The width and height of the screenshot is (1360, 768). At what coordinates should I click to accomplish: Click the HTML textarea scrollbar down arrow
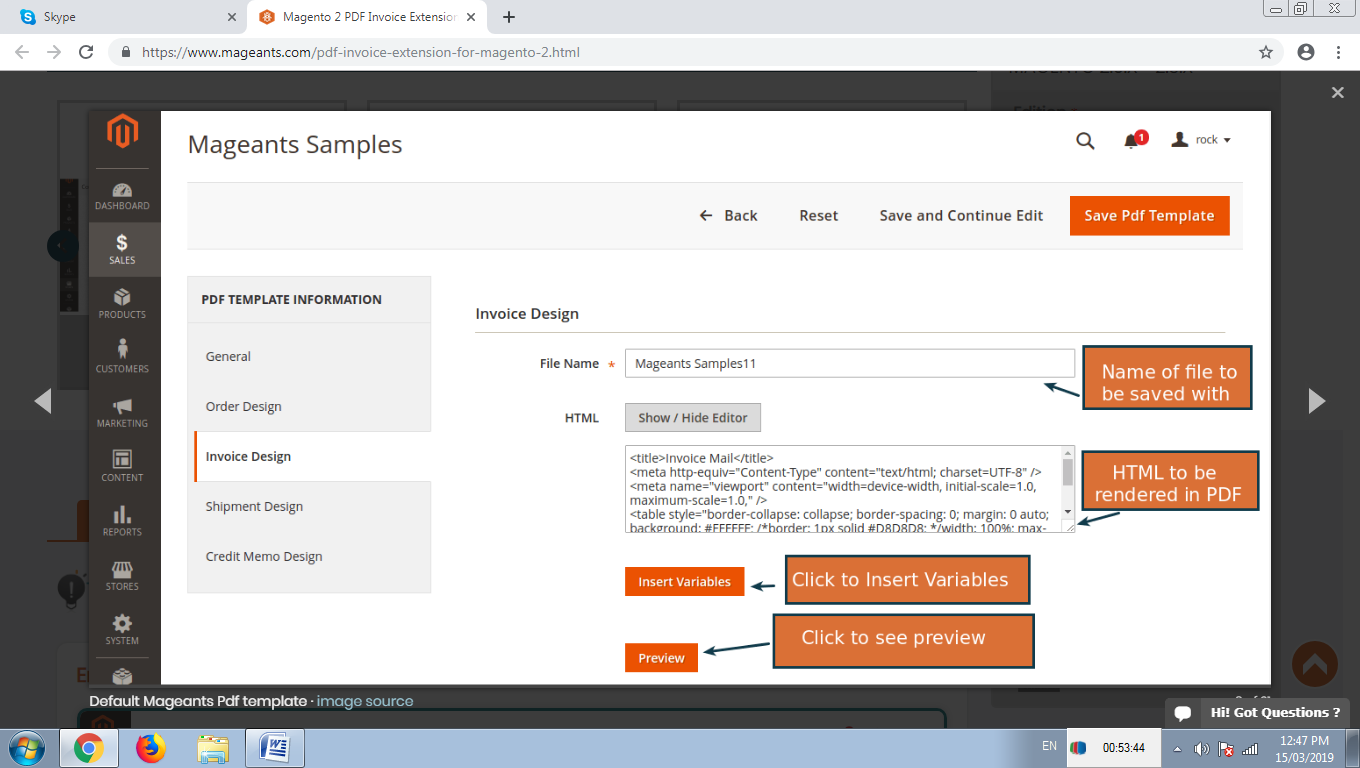(x=1068, y=512)
